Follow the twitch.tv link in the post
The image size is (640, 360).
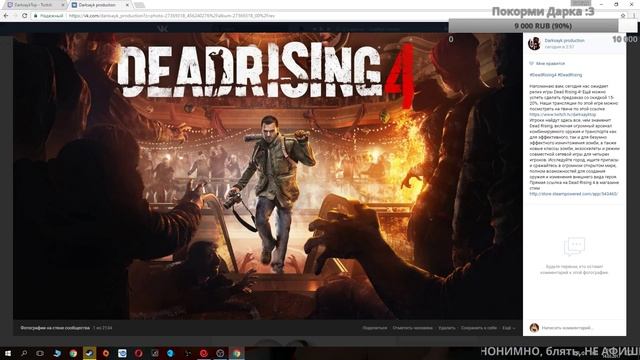click(x=562, y=115)
